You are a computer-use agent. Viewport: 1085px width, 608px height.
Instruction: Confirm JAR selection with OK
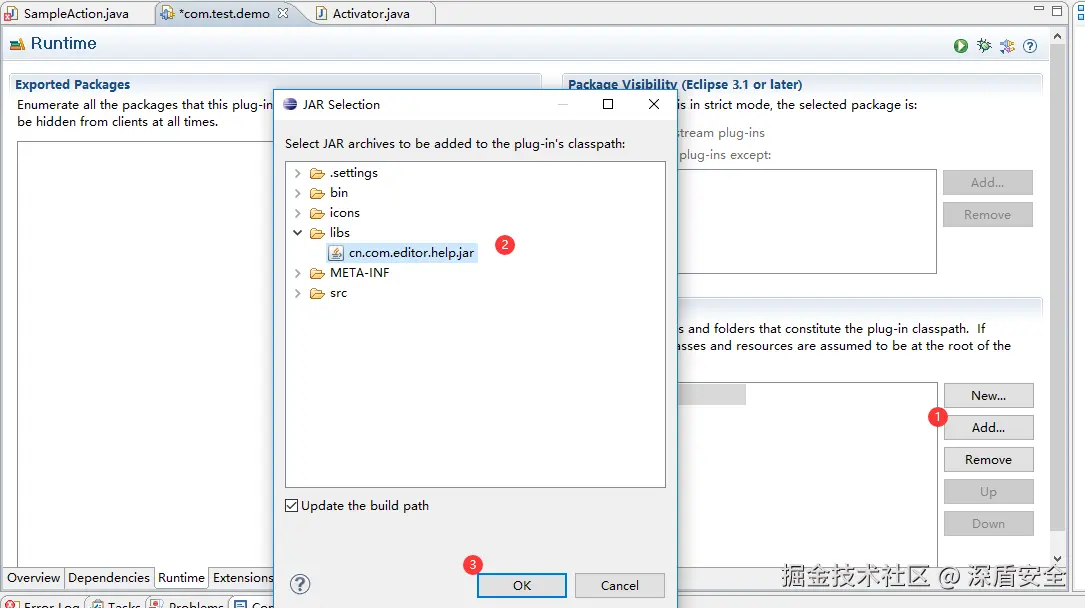(522, 585)
